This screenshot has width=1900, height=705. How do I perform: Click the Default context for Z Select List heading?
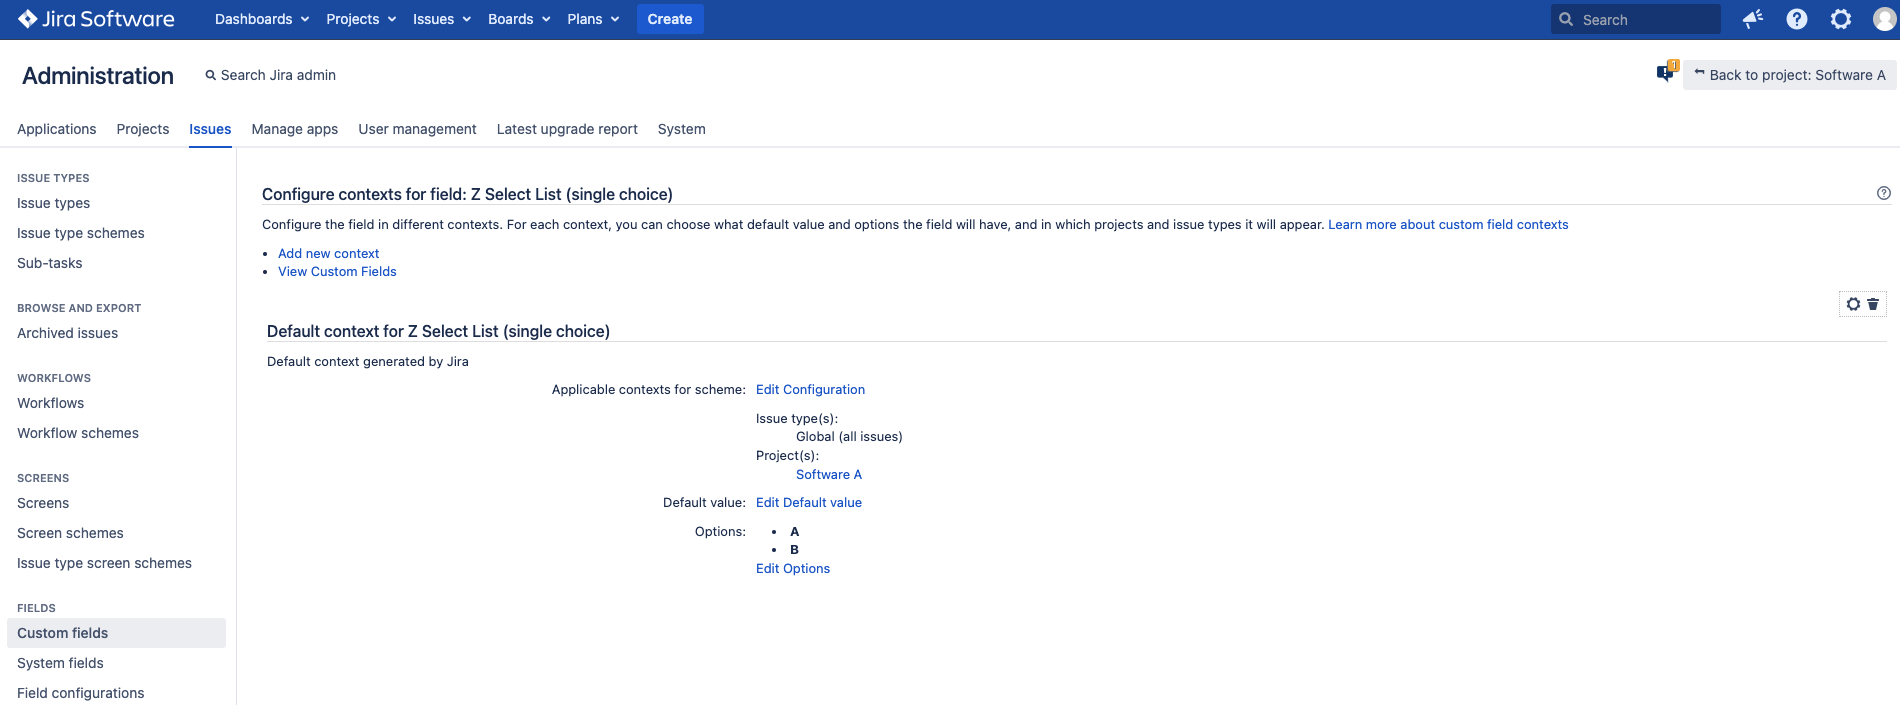tap(438, 331)
